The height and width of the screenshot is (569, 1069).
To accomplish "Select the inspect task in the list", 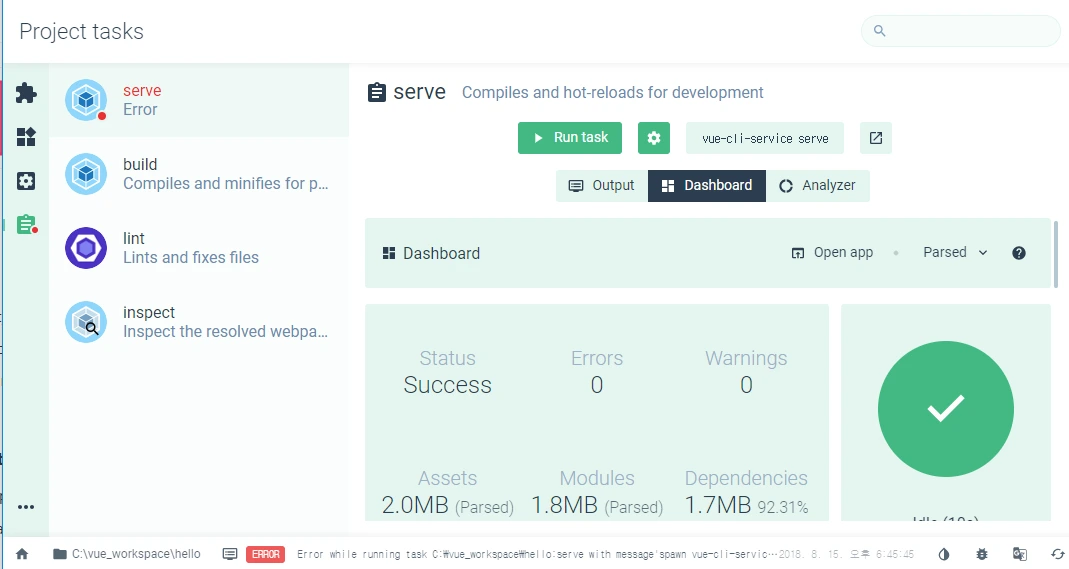I will [199, 322].
